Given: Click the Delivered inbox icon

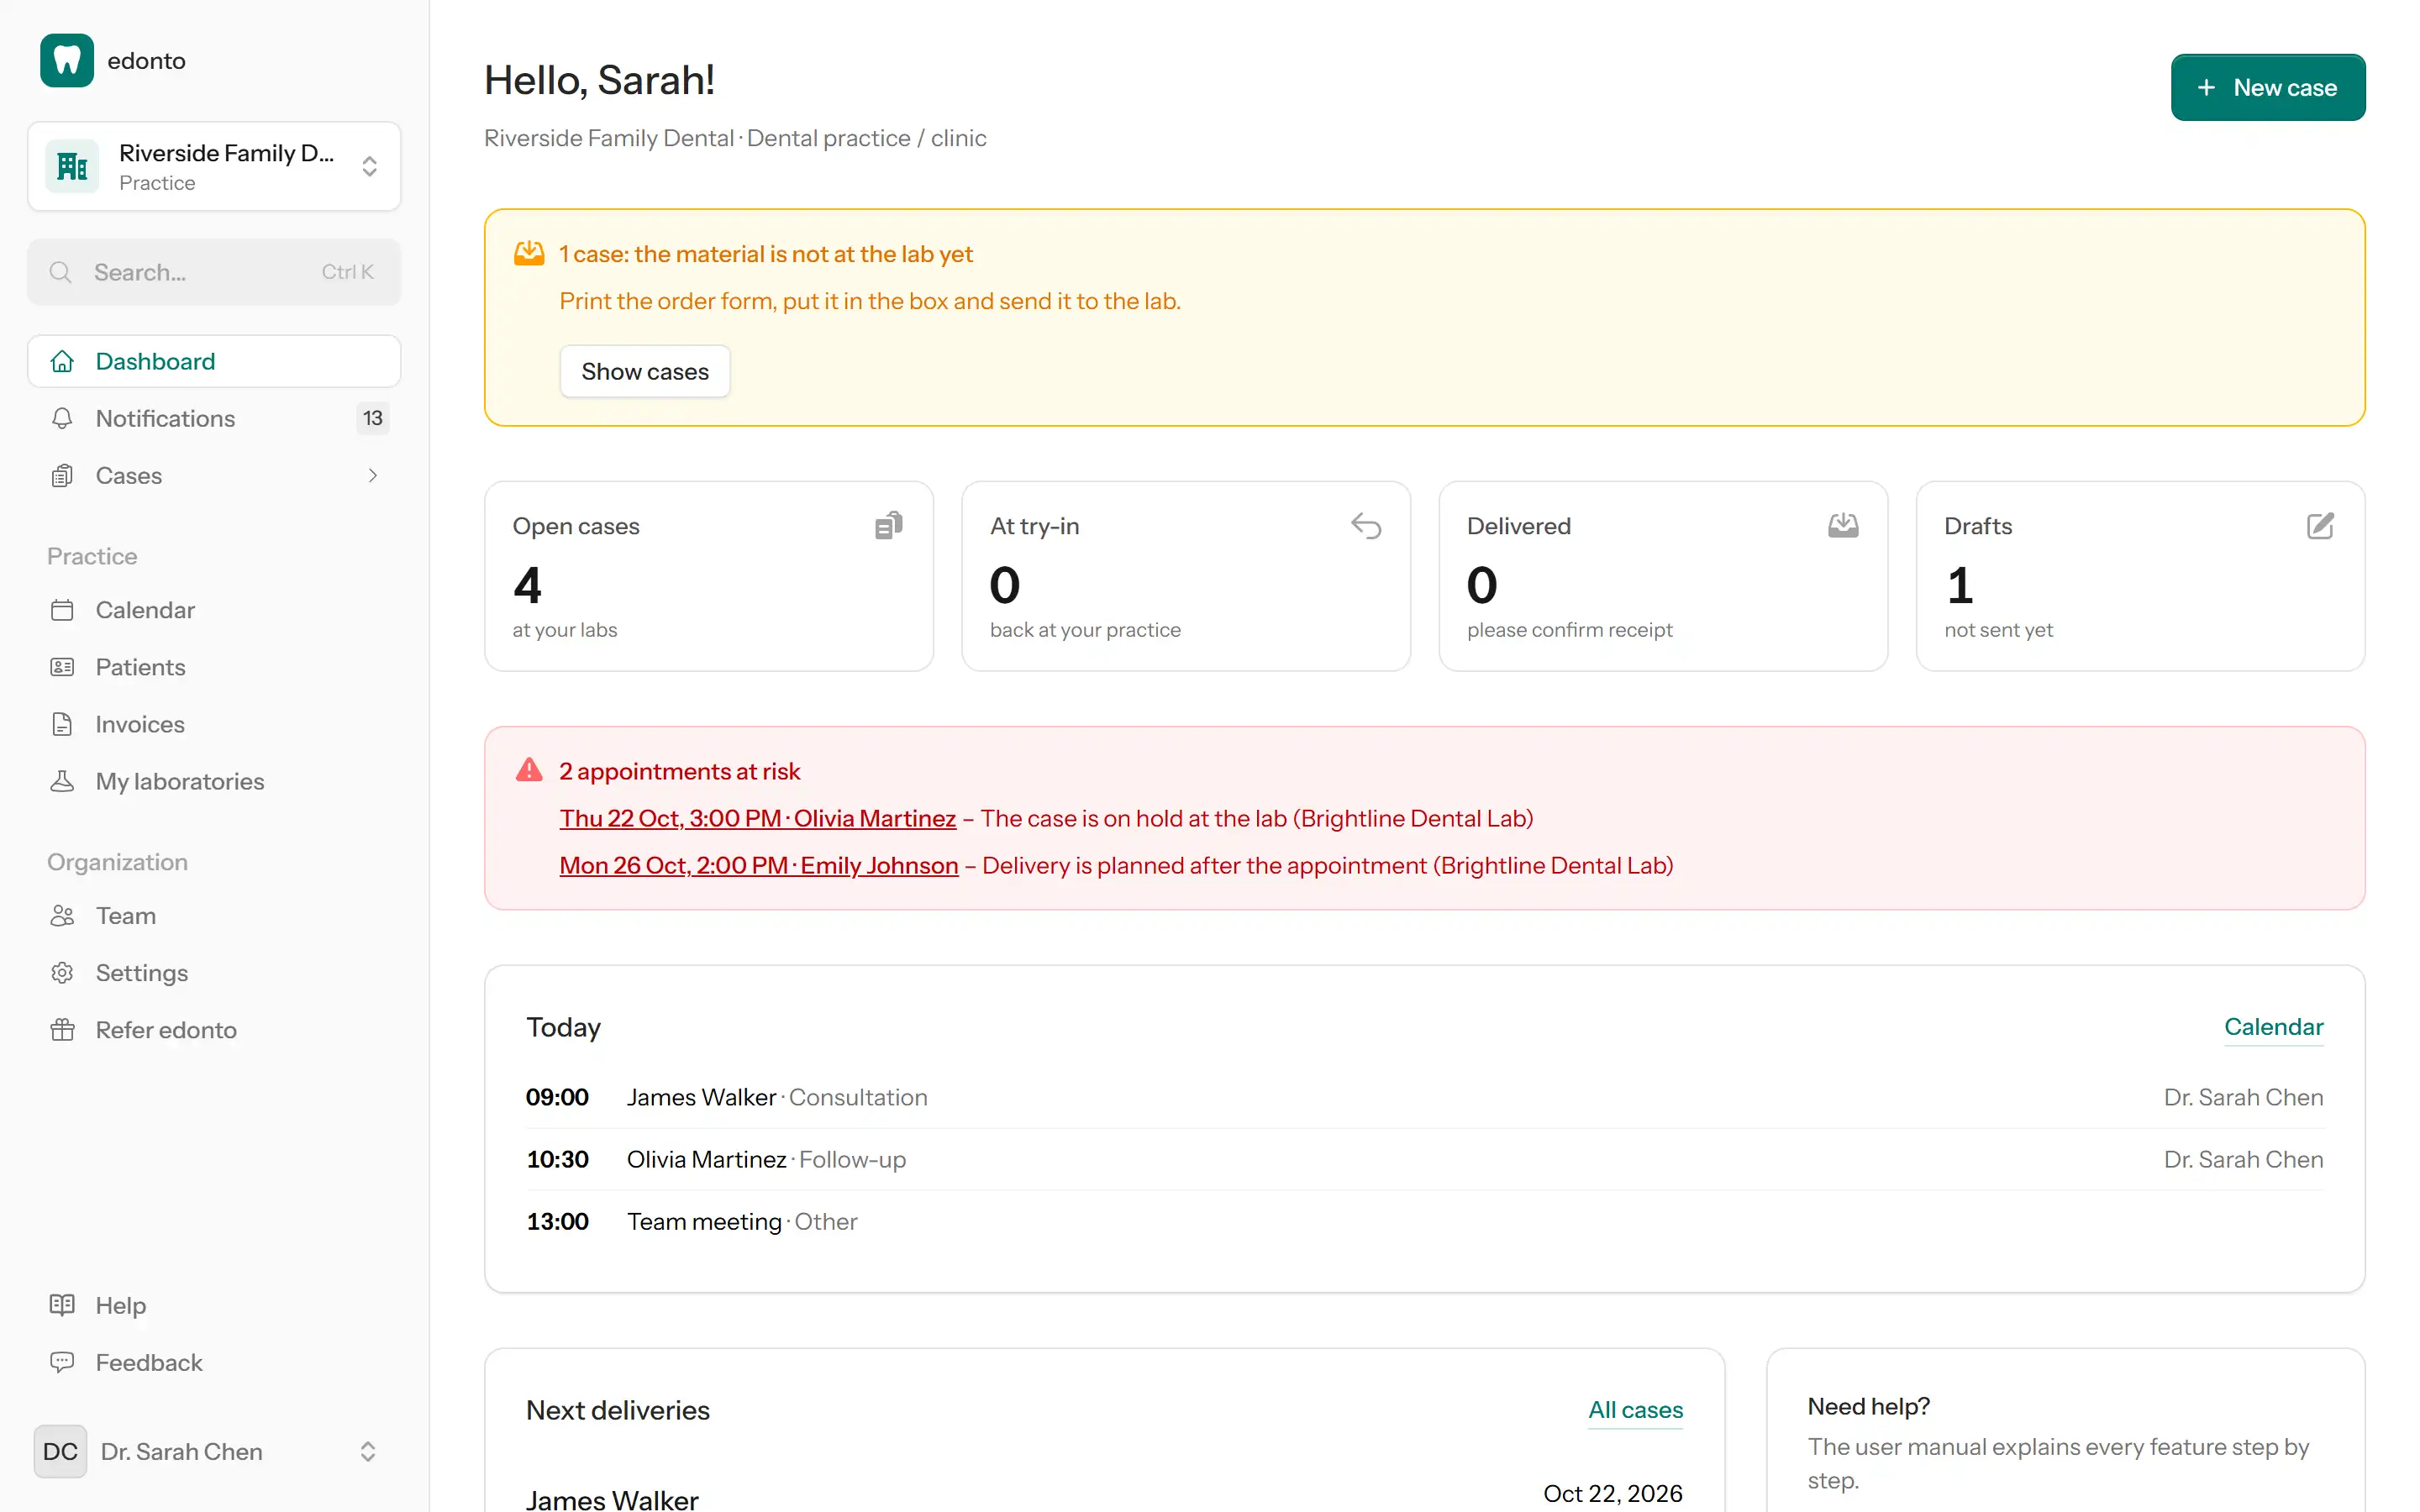Looking at the screenshot, I should tap(1843, 525).
